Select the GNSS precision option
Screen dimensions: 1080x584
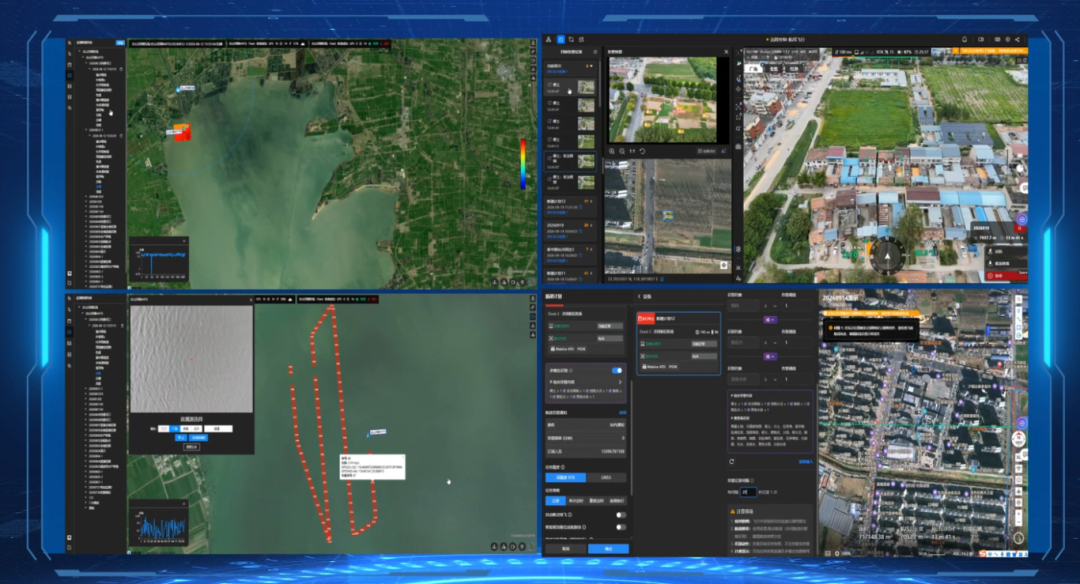click(606, 477)
